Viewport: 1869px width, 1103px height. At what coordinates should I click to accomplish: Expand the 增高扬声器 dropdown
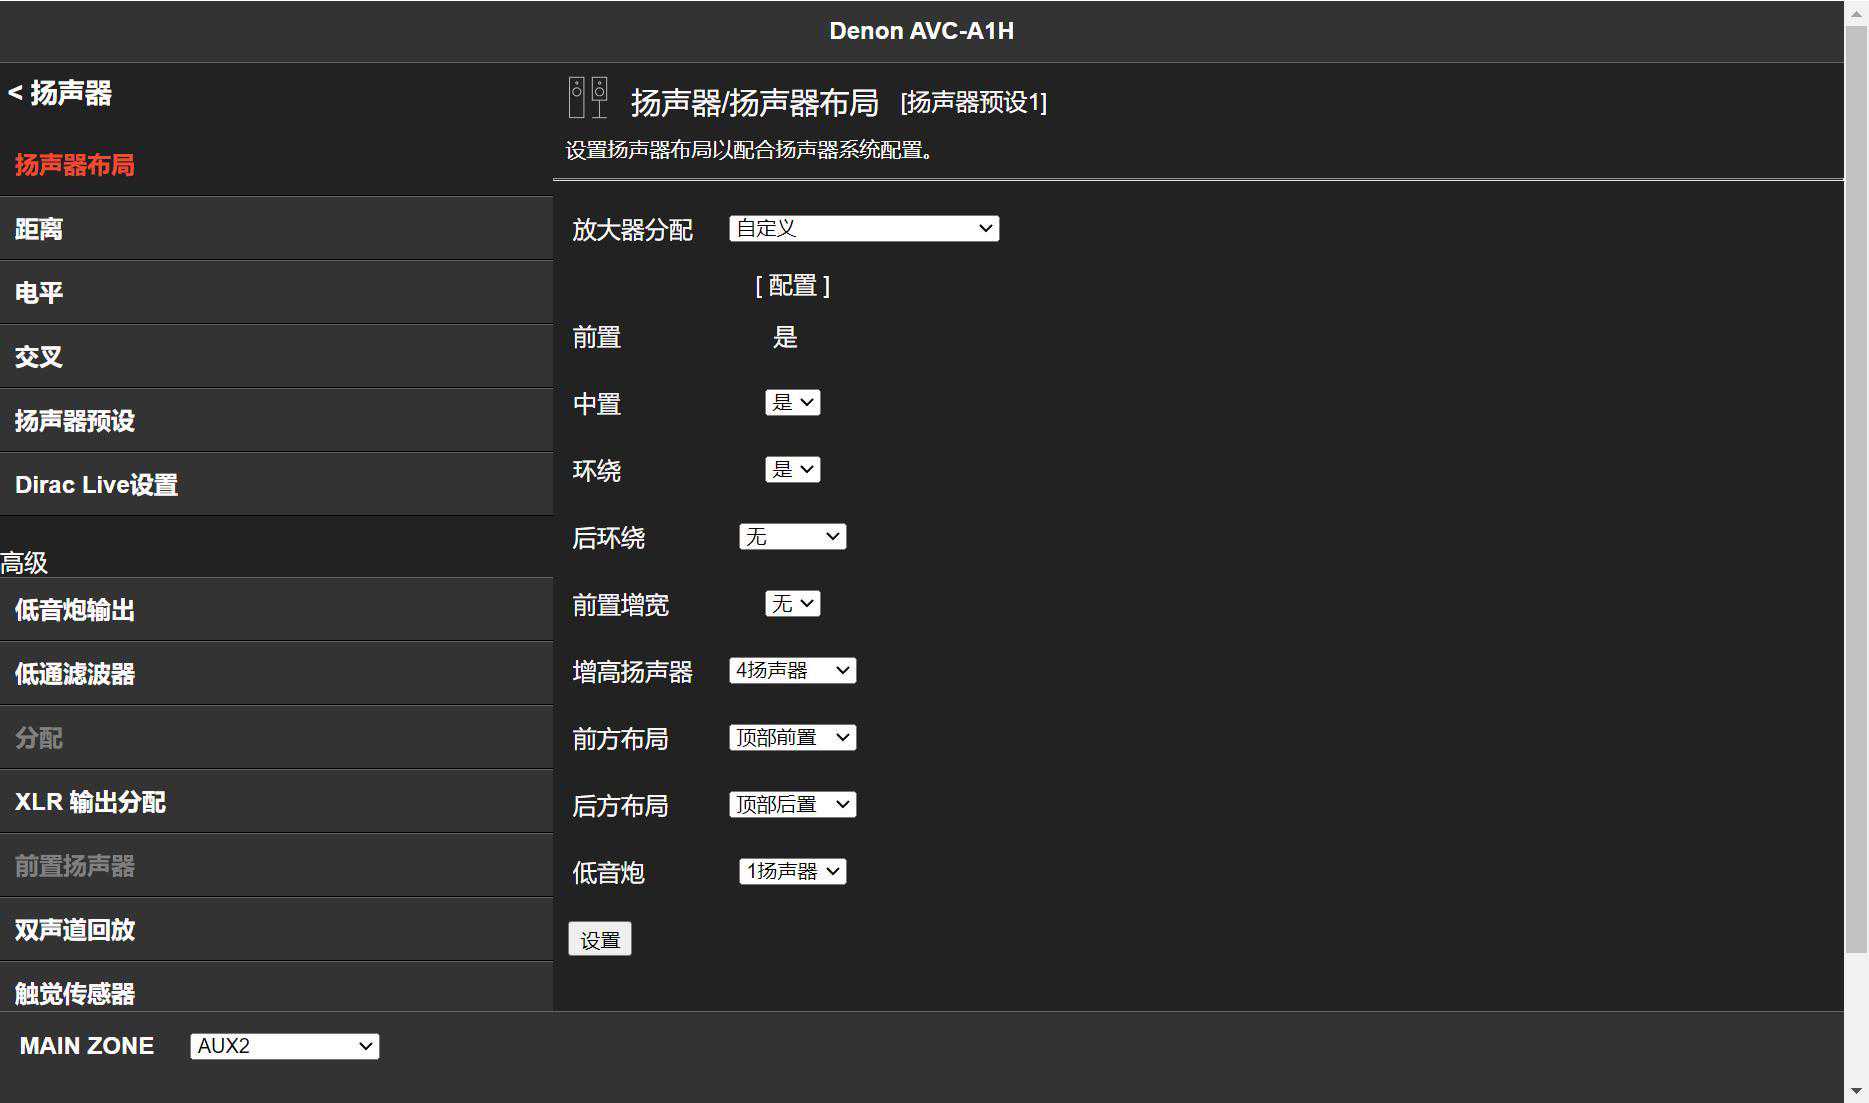pos(792,671)
